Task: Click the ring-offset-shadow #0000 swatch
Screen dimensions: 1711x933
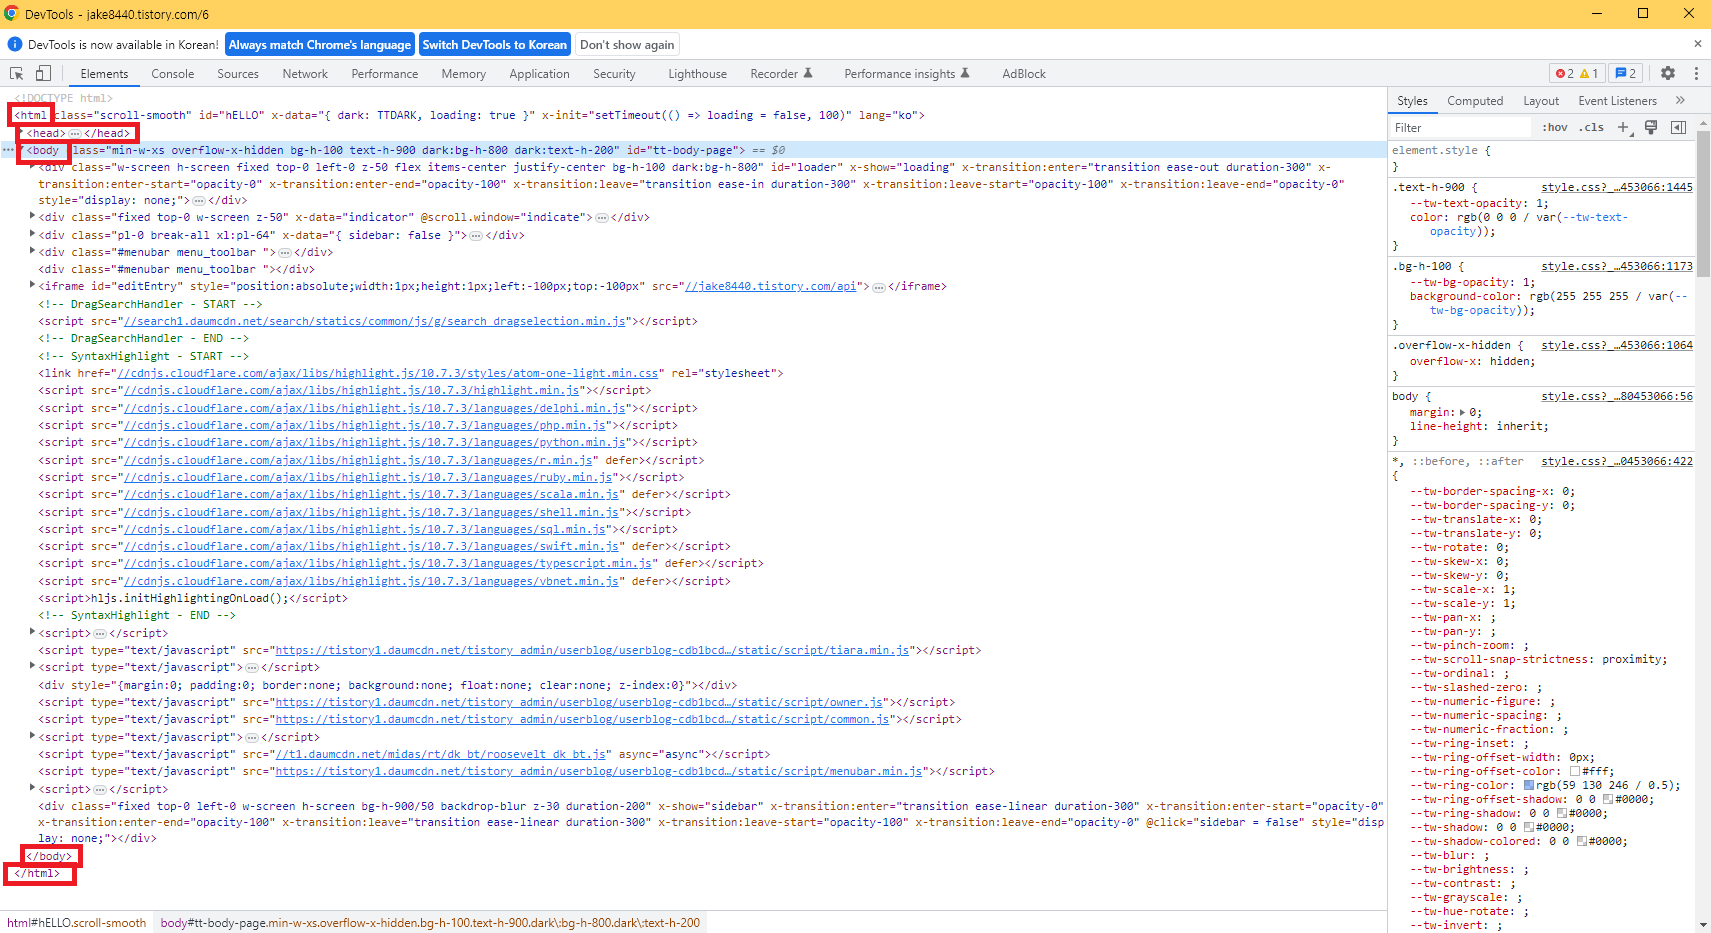Action: [1607, 799]
